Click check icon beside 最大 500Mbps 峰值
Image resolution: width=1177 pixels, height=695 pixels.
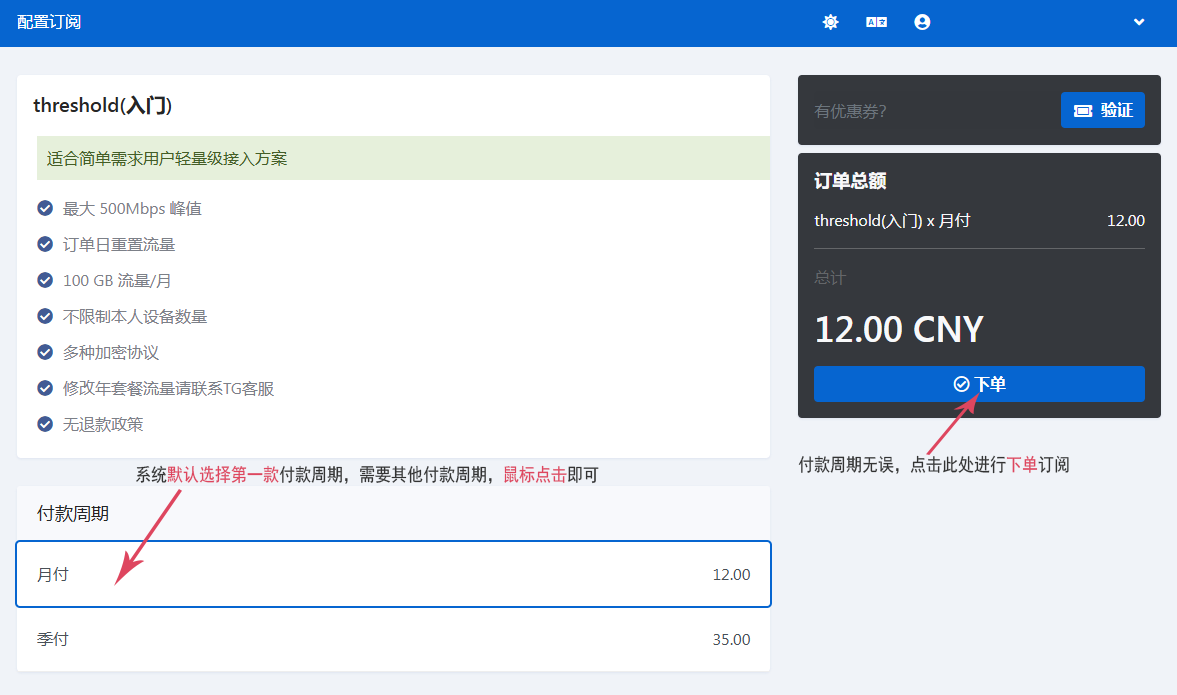[45, 208]
